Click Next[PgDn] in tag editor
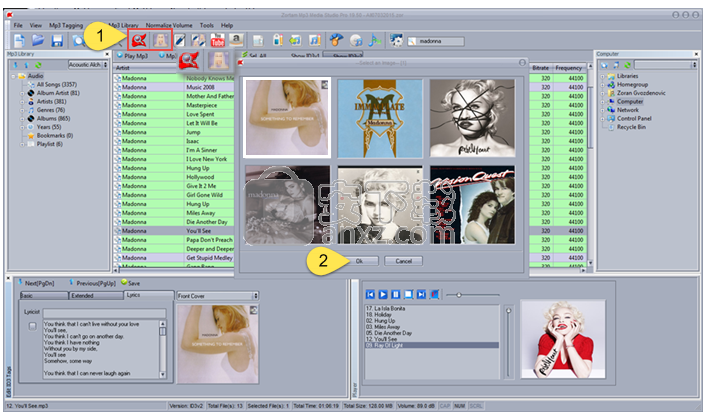 [x=35, y=283]
